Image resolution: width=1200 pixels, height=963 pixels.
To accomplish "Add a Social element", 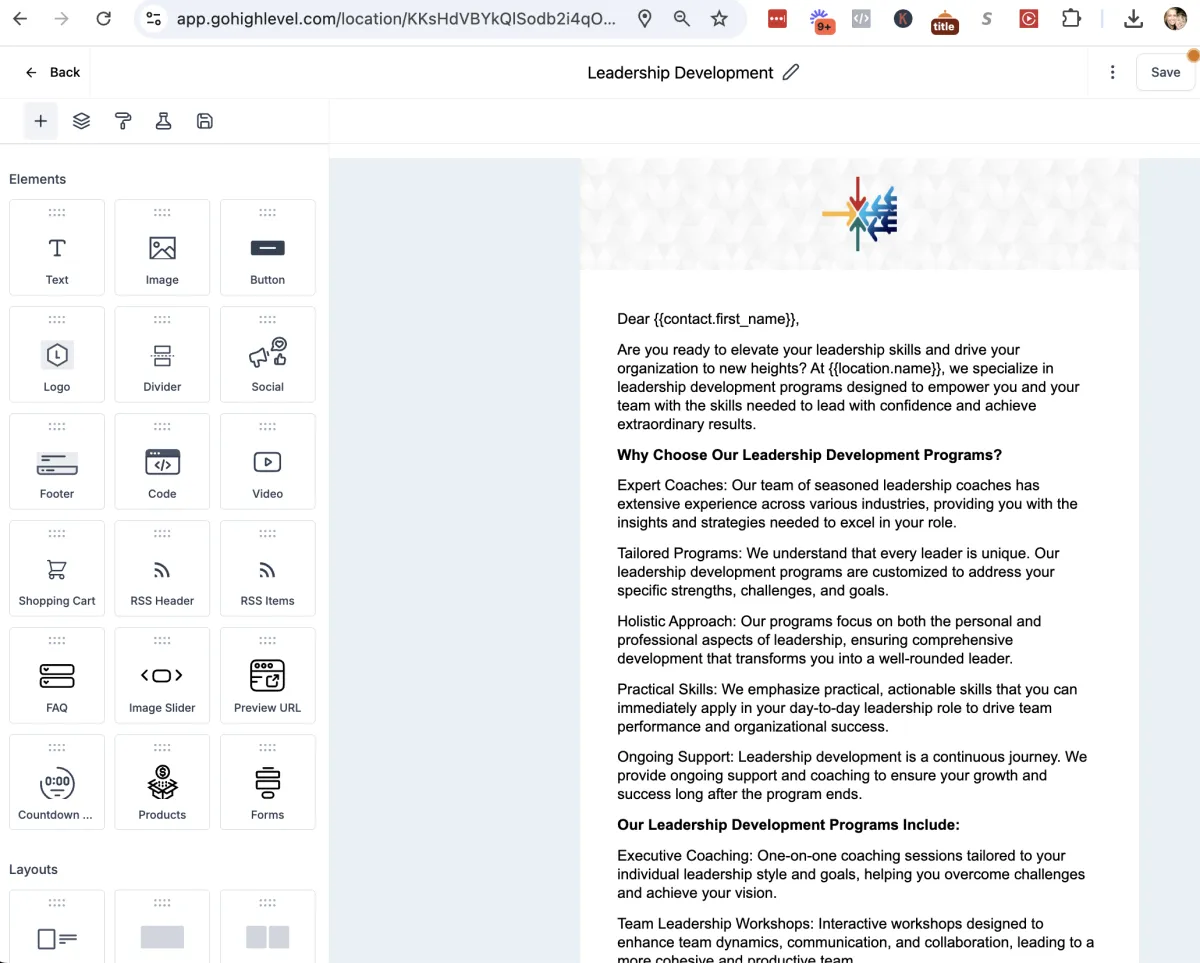I will tap(268, 354).
